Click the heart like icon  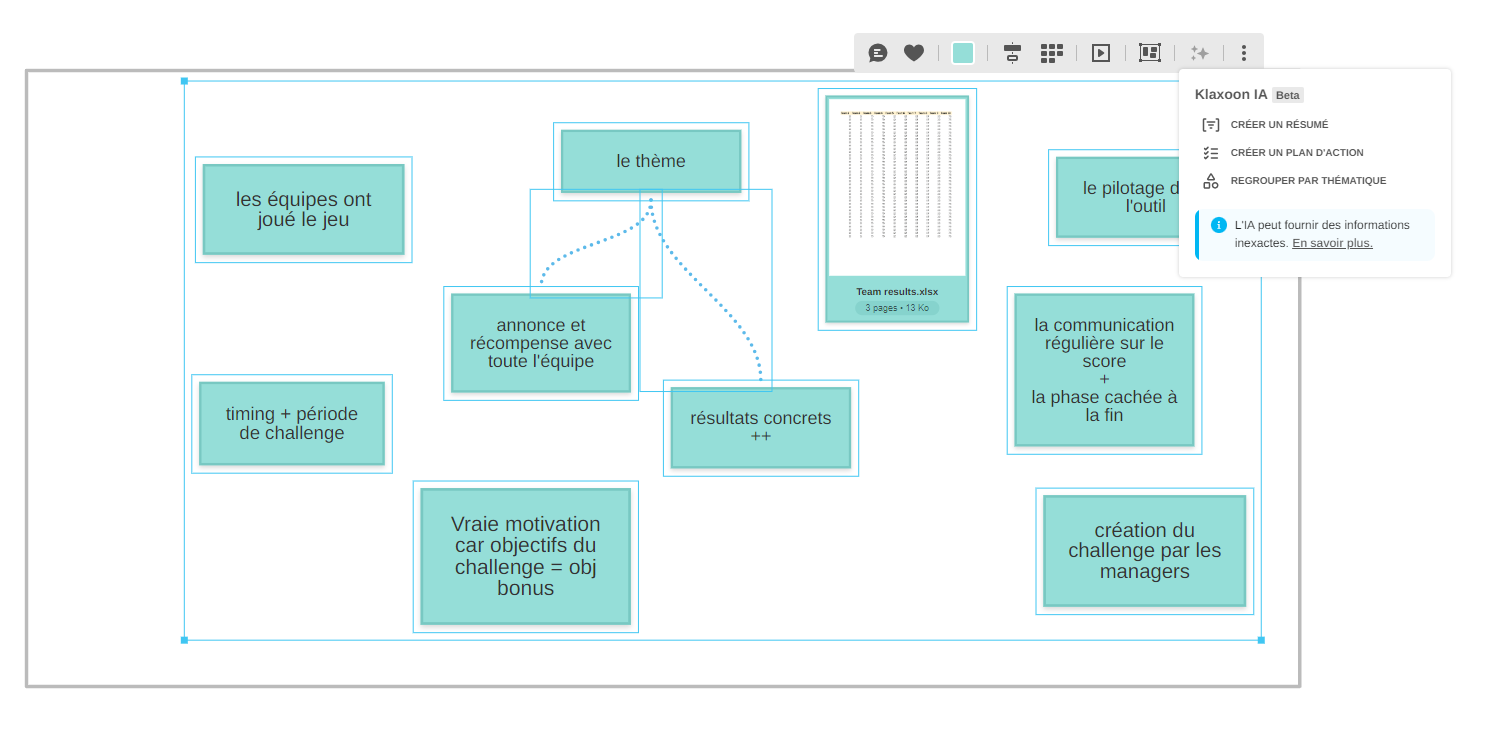(x=914, y=53)
